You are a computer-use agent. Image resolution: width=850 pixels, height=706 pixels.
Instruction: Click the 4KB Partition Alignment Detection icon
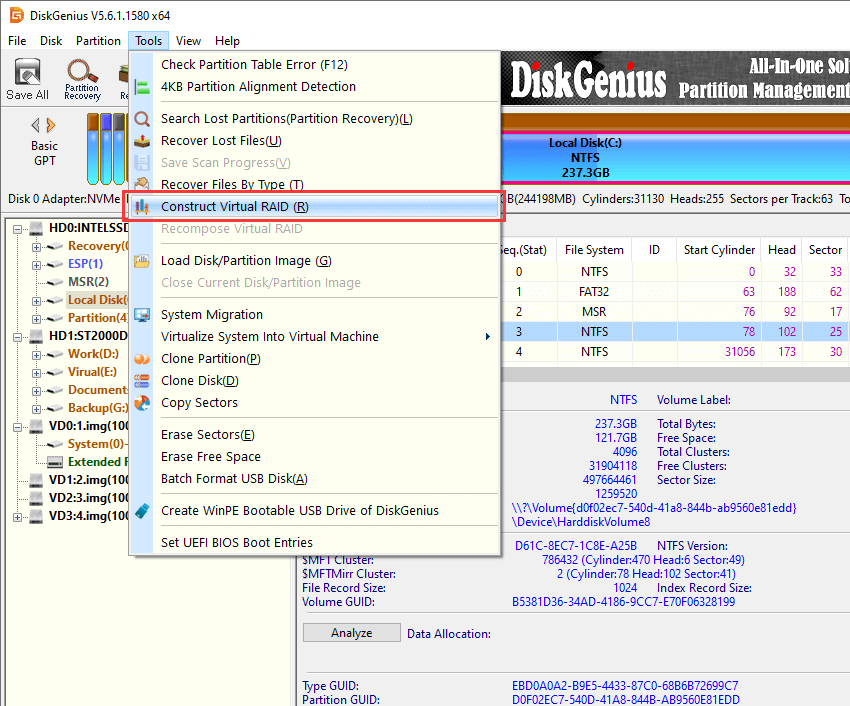[x=142, y=87]
